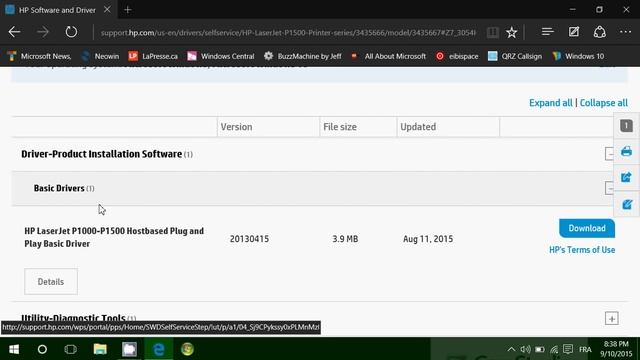Screen dimensions: 640x360
Task: Open the Windows 10 bookmark
Action: (x=578, y=56)
